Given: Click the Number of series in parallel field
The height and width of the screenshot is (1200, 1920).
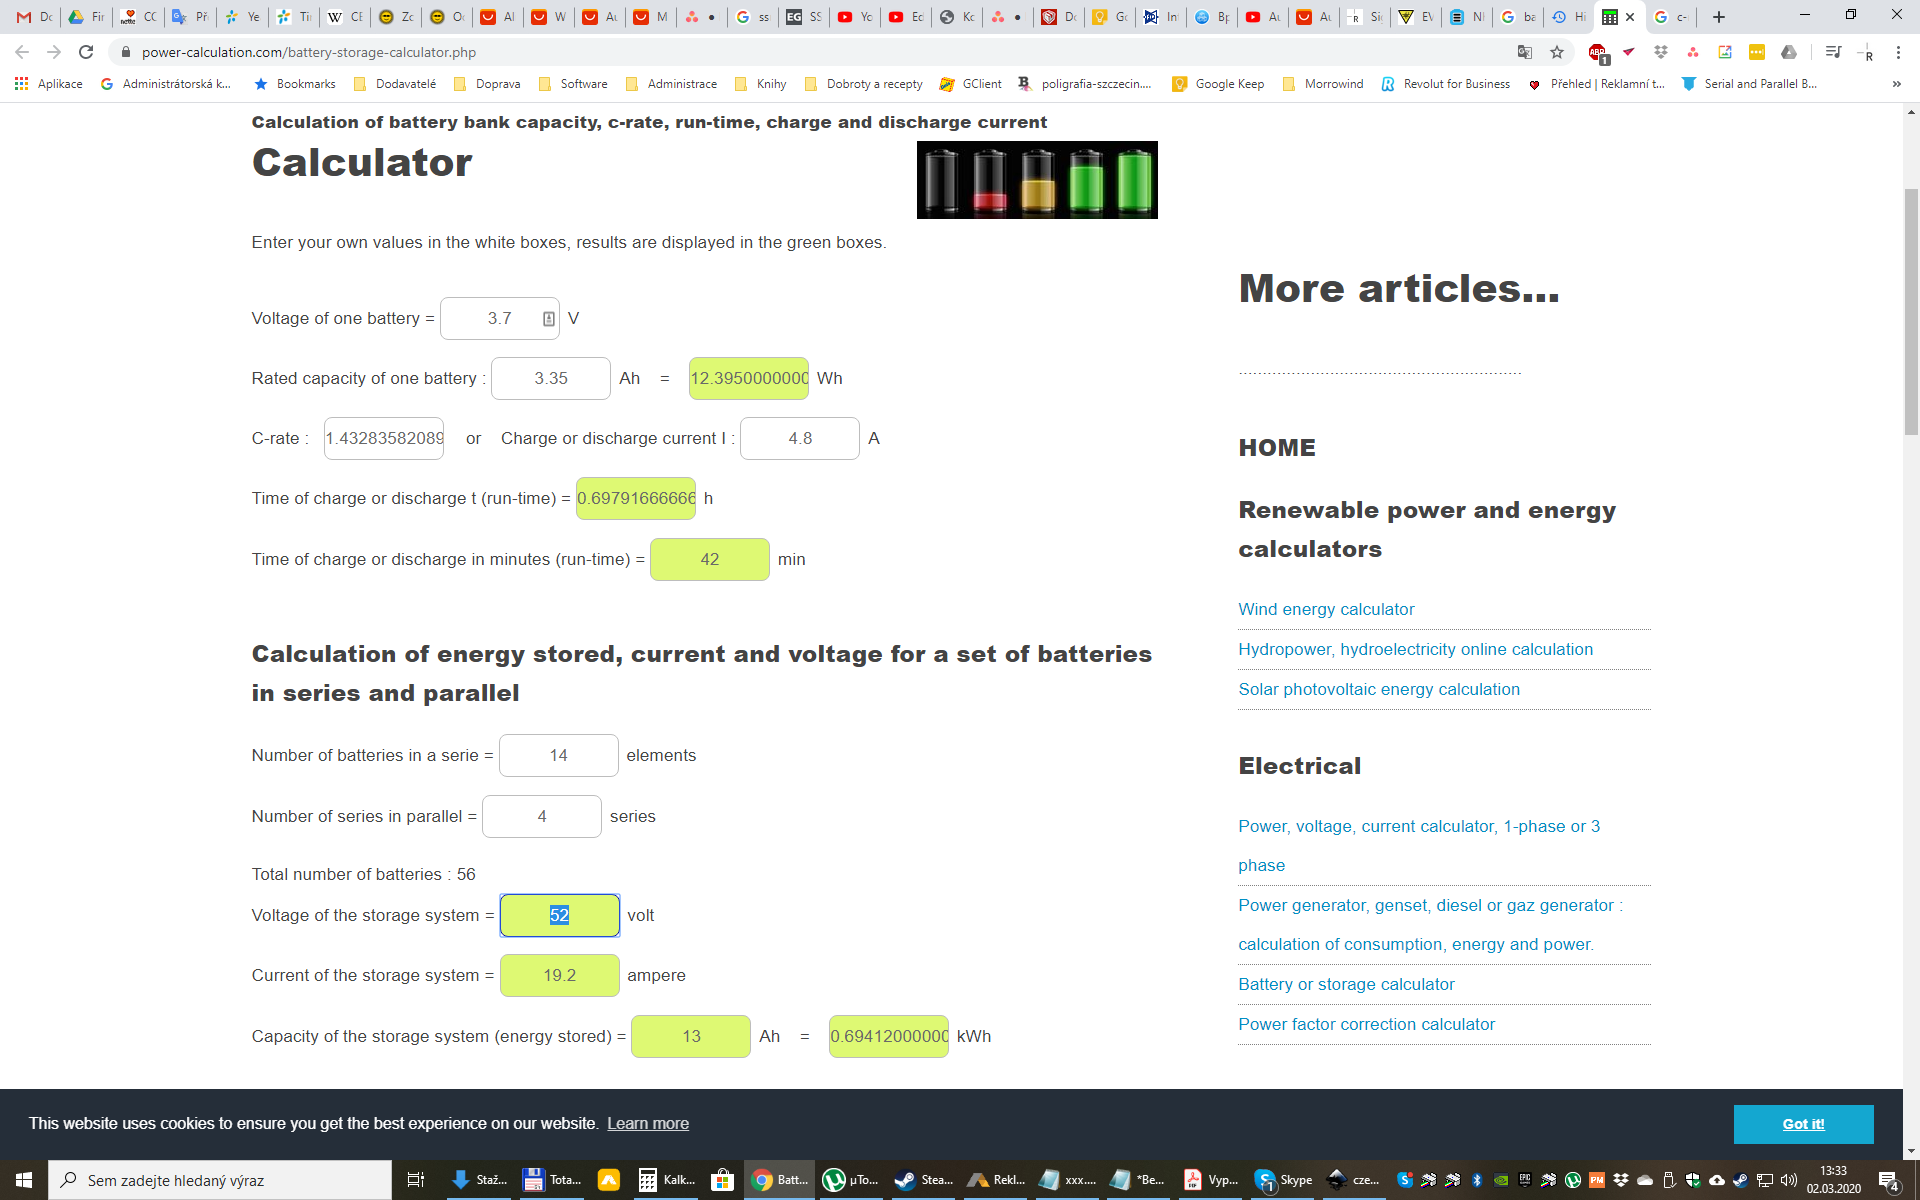Looking at the screenshot, I should coord(541,816).
